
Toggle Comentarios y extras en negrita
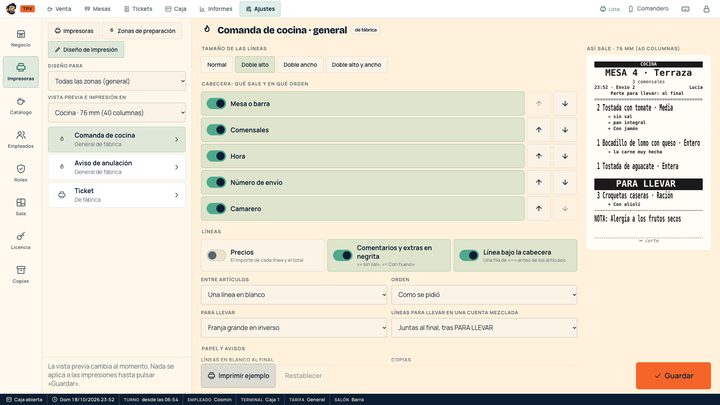point(342,255)
